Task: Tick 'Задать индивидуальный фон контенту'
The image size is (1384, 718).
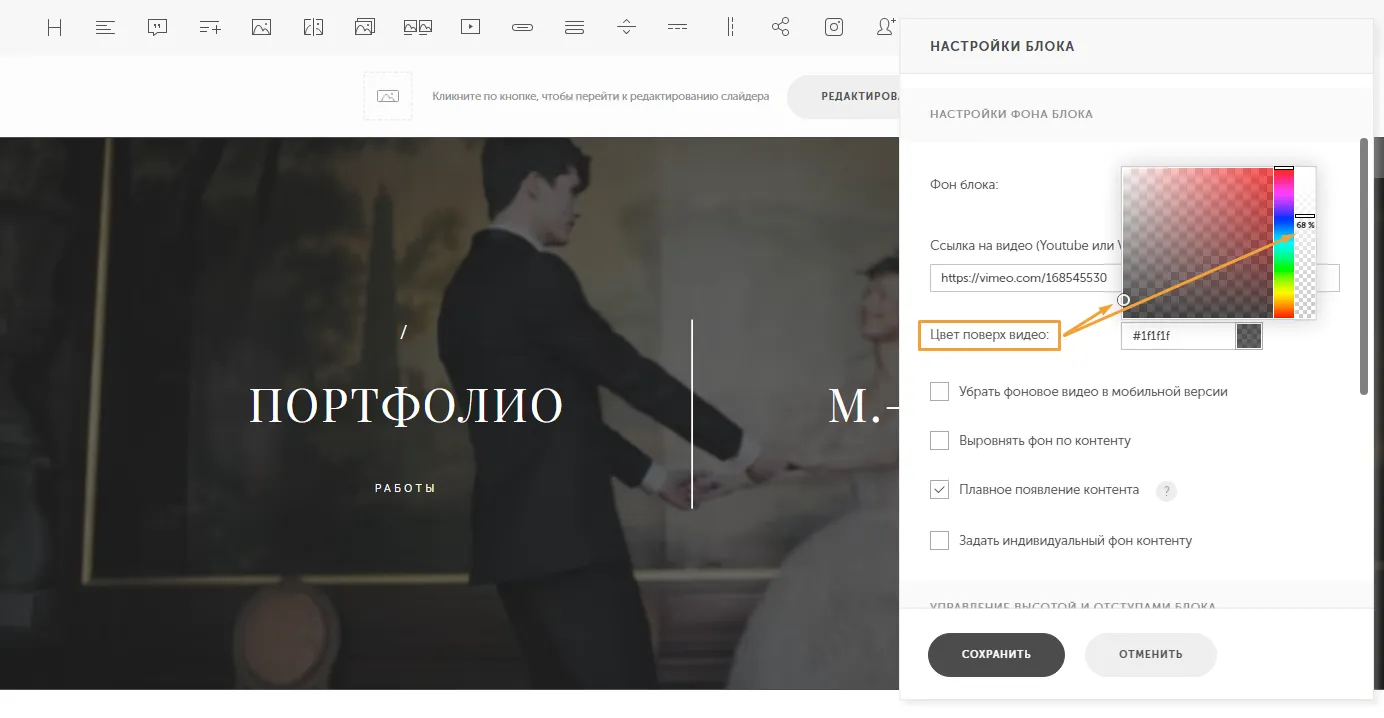Action: [x=939, y=540]
